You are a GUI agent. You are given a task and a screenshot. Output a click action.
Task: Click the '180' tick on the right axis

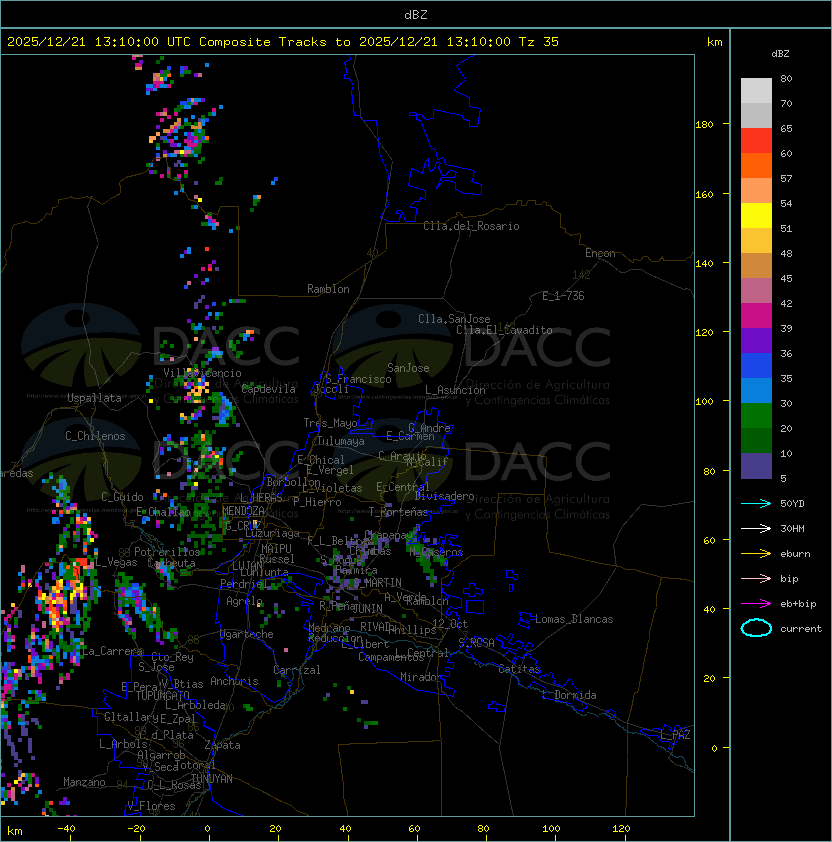704,125
